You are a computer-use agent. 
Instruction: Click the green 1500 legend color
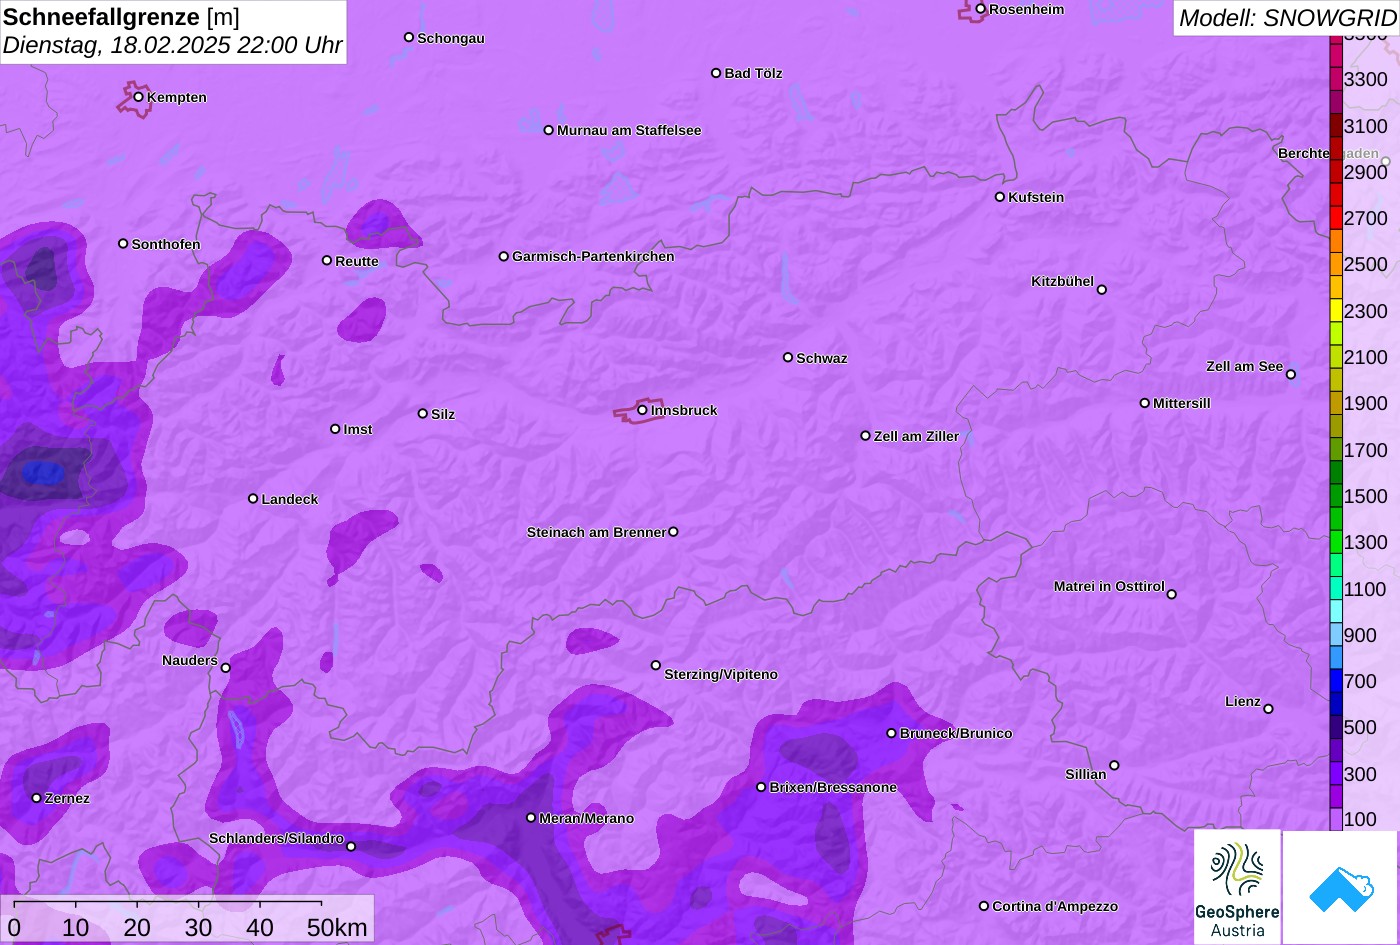(1336, 496)
